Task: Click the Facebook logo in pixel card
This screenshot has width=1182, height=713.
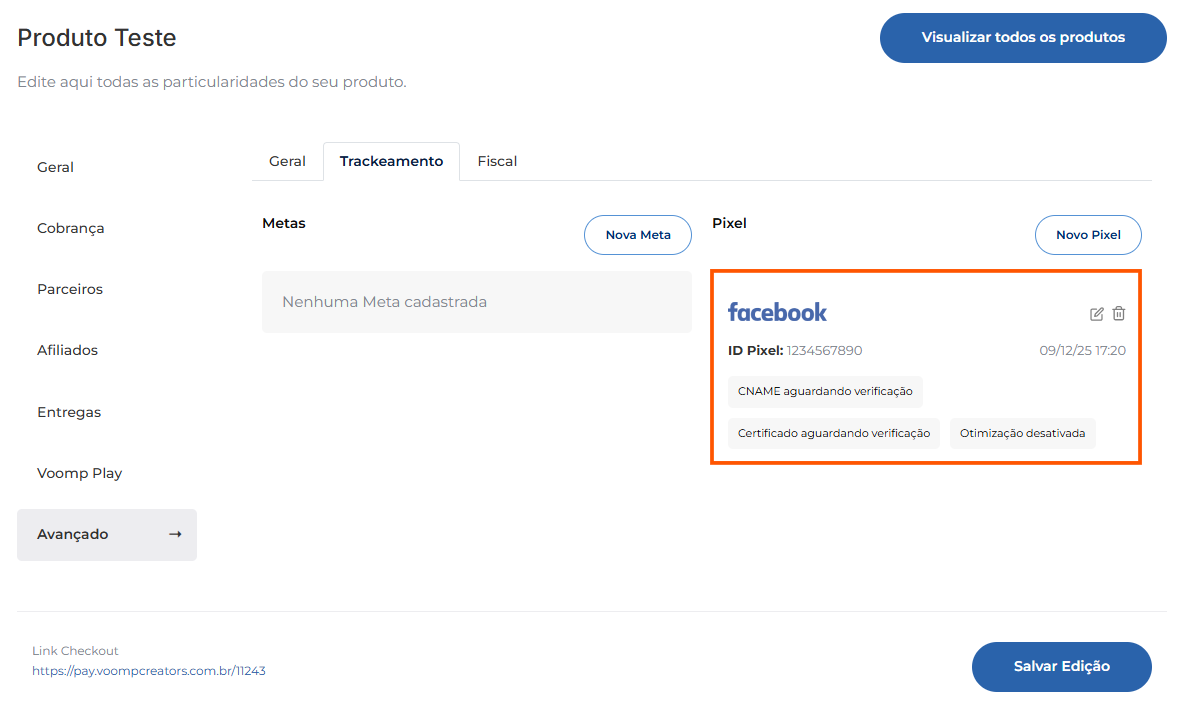Action: (777, 312)
